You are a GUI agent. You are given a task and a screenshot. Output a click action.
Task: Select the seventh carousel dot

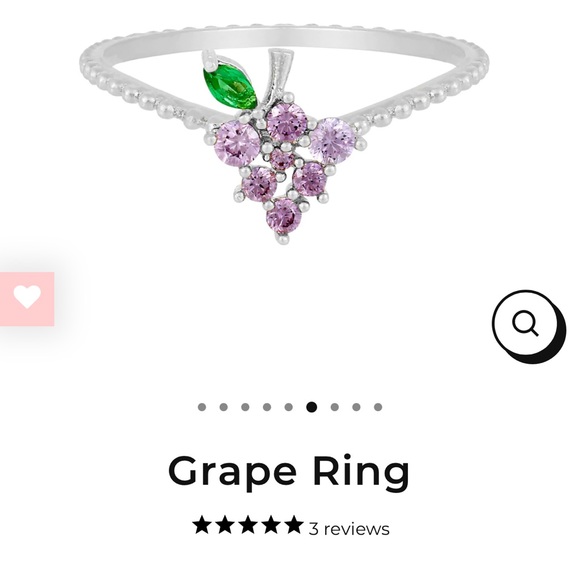[x=334, y=407]
